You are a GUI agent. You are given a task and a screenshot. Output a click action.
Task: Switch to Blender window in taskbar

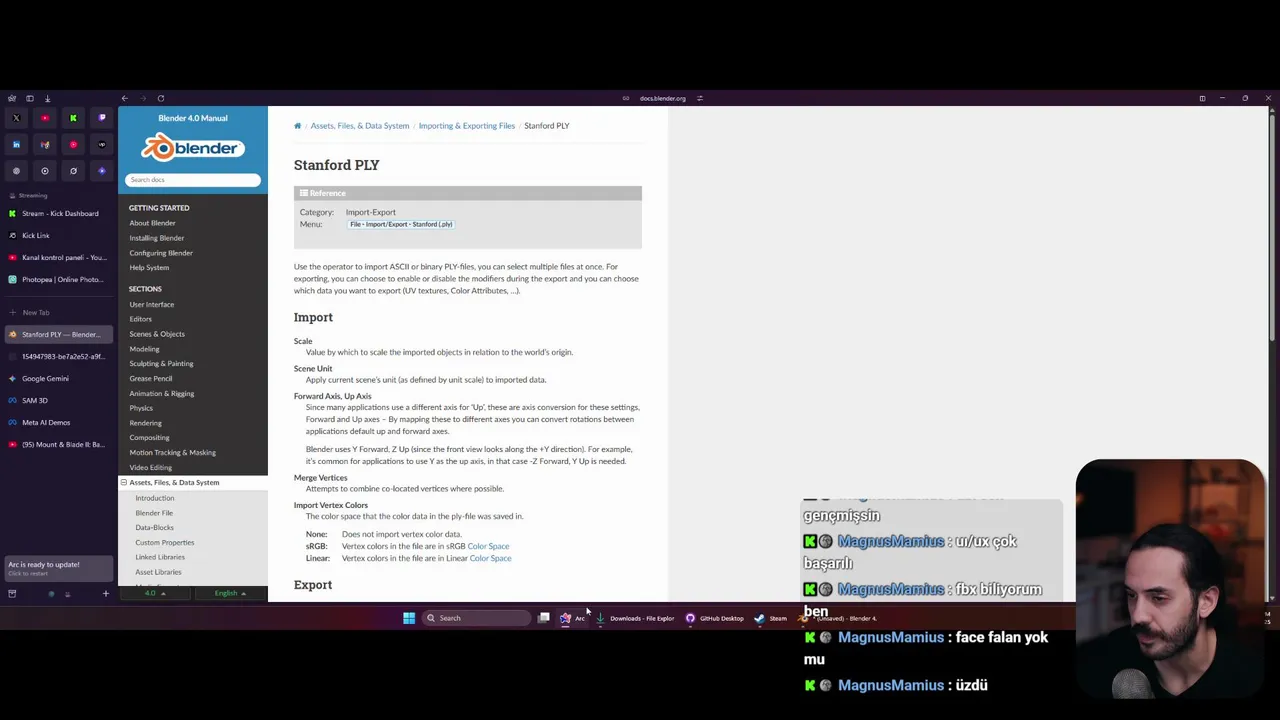pyautogui.click(x=837, y=618)
